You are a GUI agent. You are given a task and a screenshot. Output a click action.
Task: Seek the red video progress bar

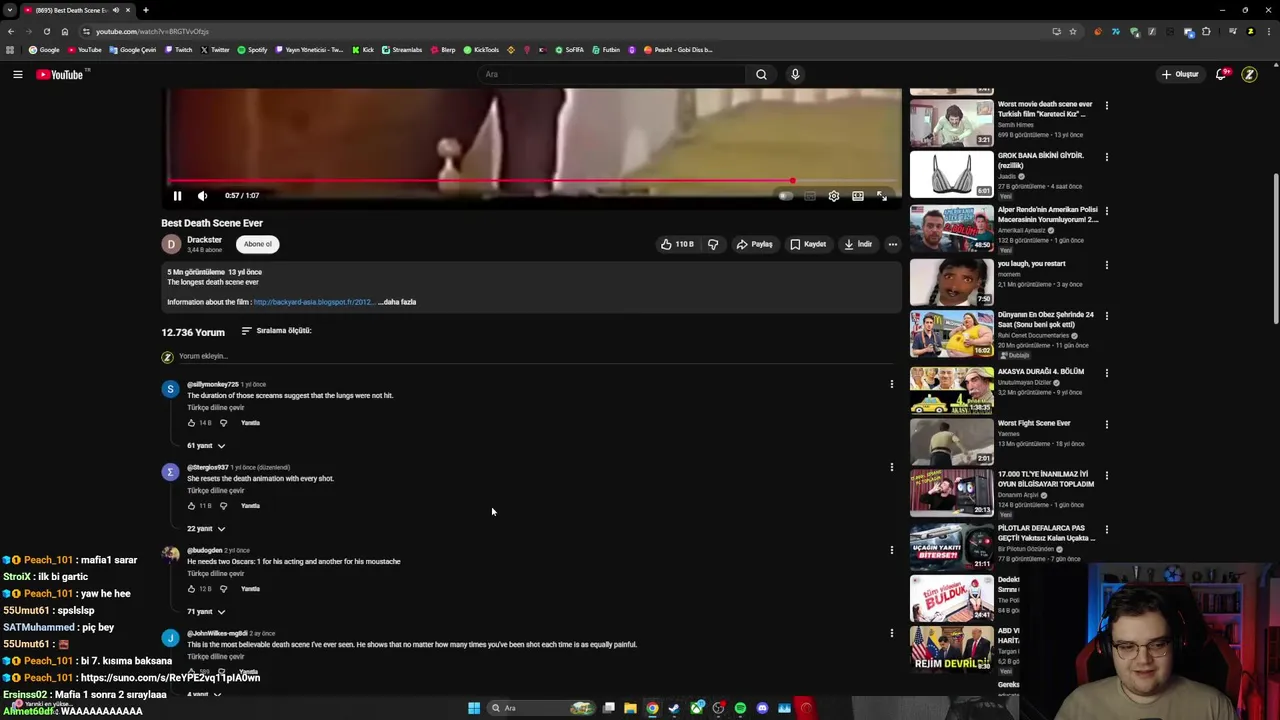[534, 181]
